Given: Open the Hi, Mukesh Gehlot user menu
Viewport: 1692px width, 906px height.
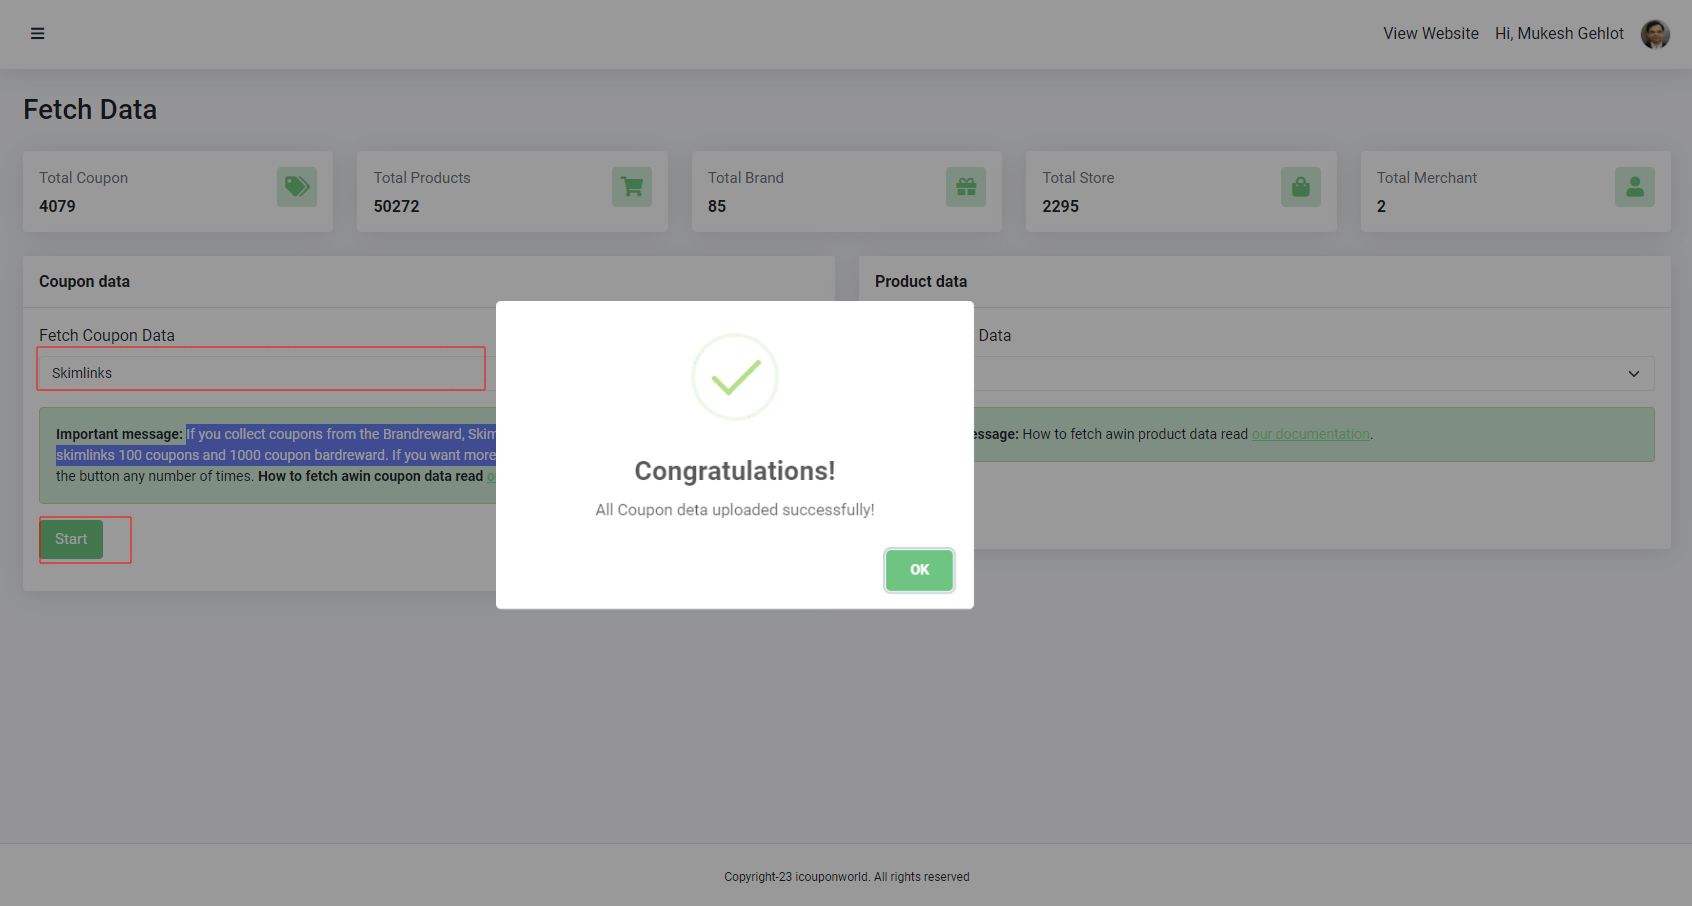Looking at the screenshot, I should [x=1559, y=34].
